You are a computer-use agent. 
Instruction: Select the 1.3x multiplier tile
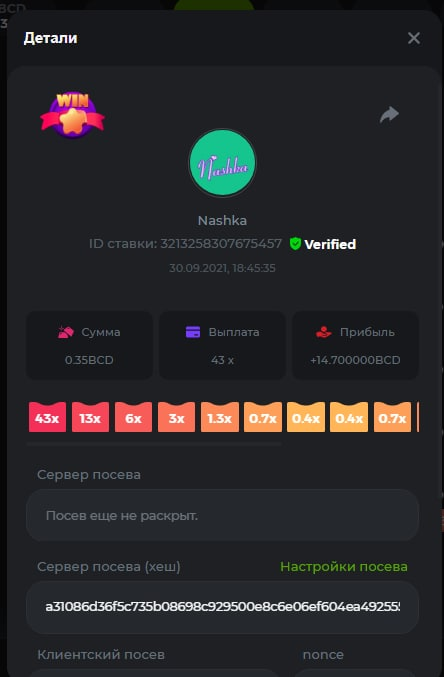pos(220,417)
